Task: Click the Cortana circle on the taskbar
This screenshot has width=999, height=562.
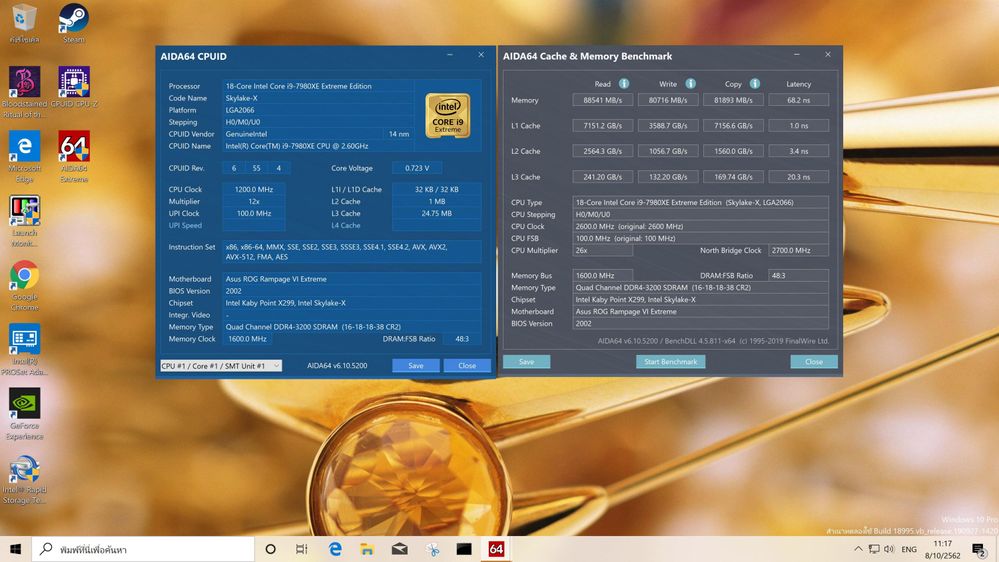Action: coord(270,549)
